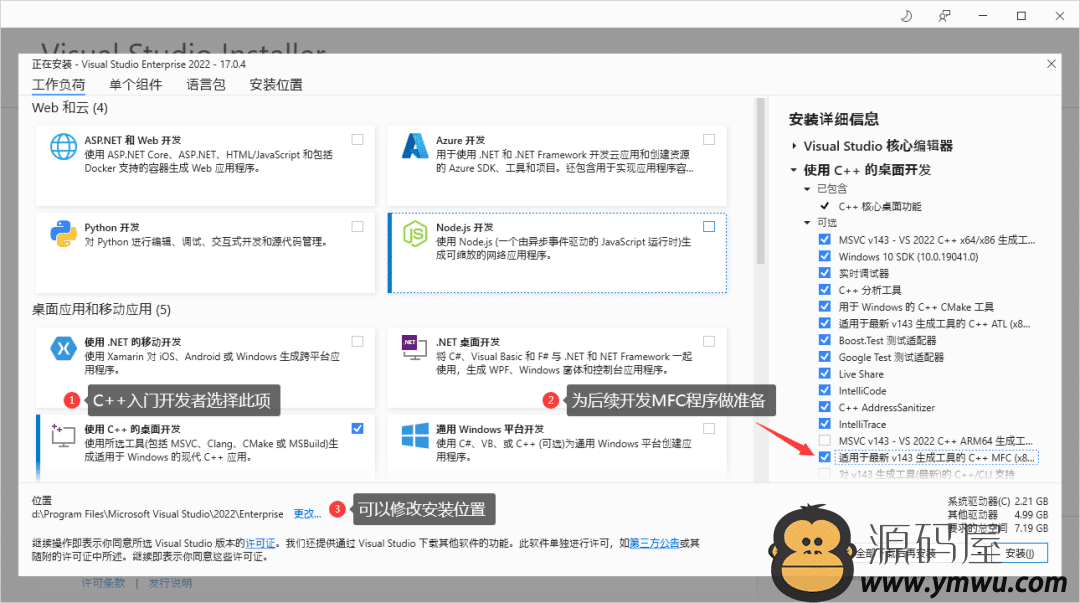The height and width of the screenshot is (603, 1080).
Task: Switch theme with the moon icon
Action: 906,16
